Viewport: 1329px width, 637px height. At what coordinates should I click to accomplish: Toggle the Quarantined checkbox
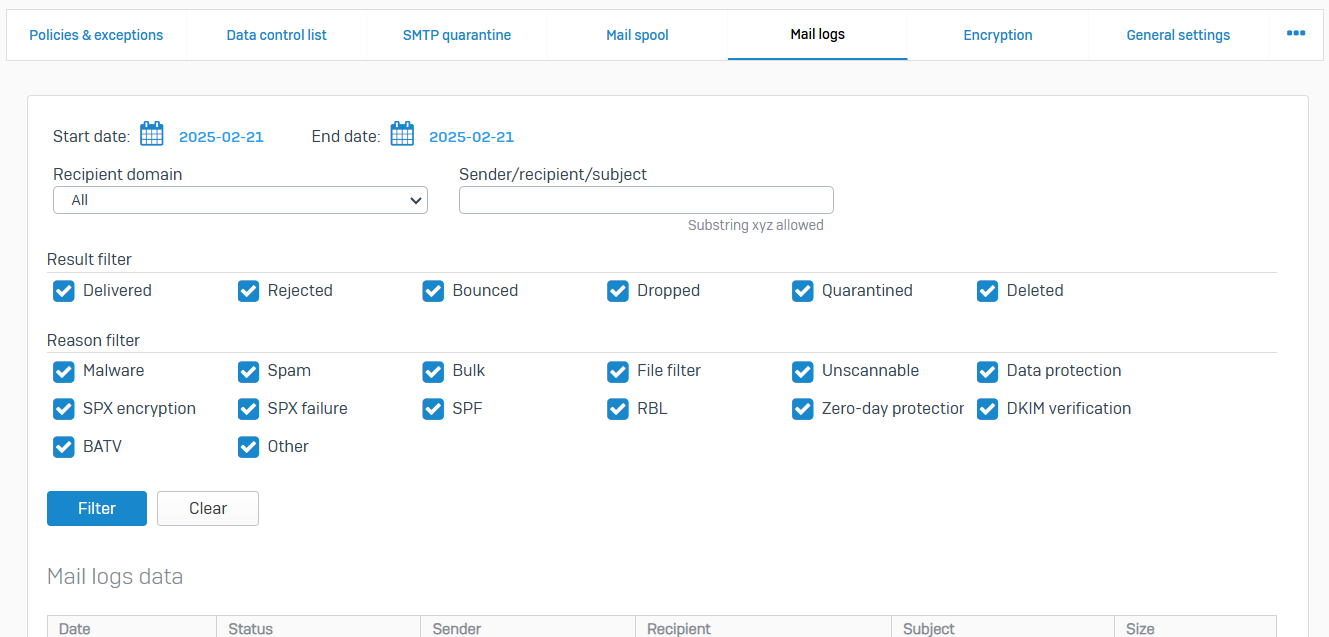802,291
